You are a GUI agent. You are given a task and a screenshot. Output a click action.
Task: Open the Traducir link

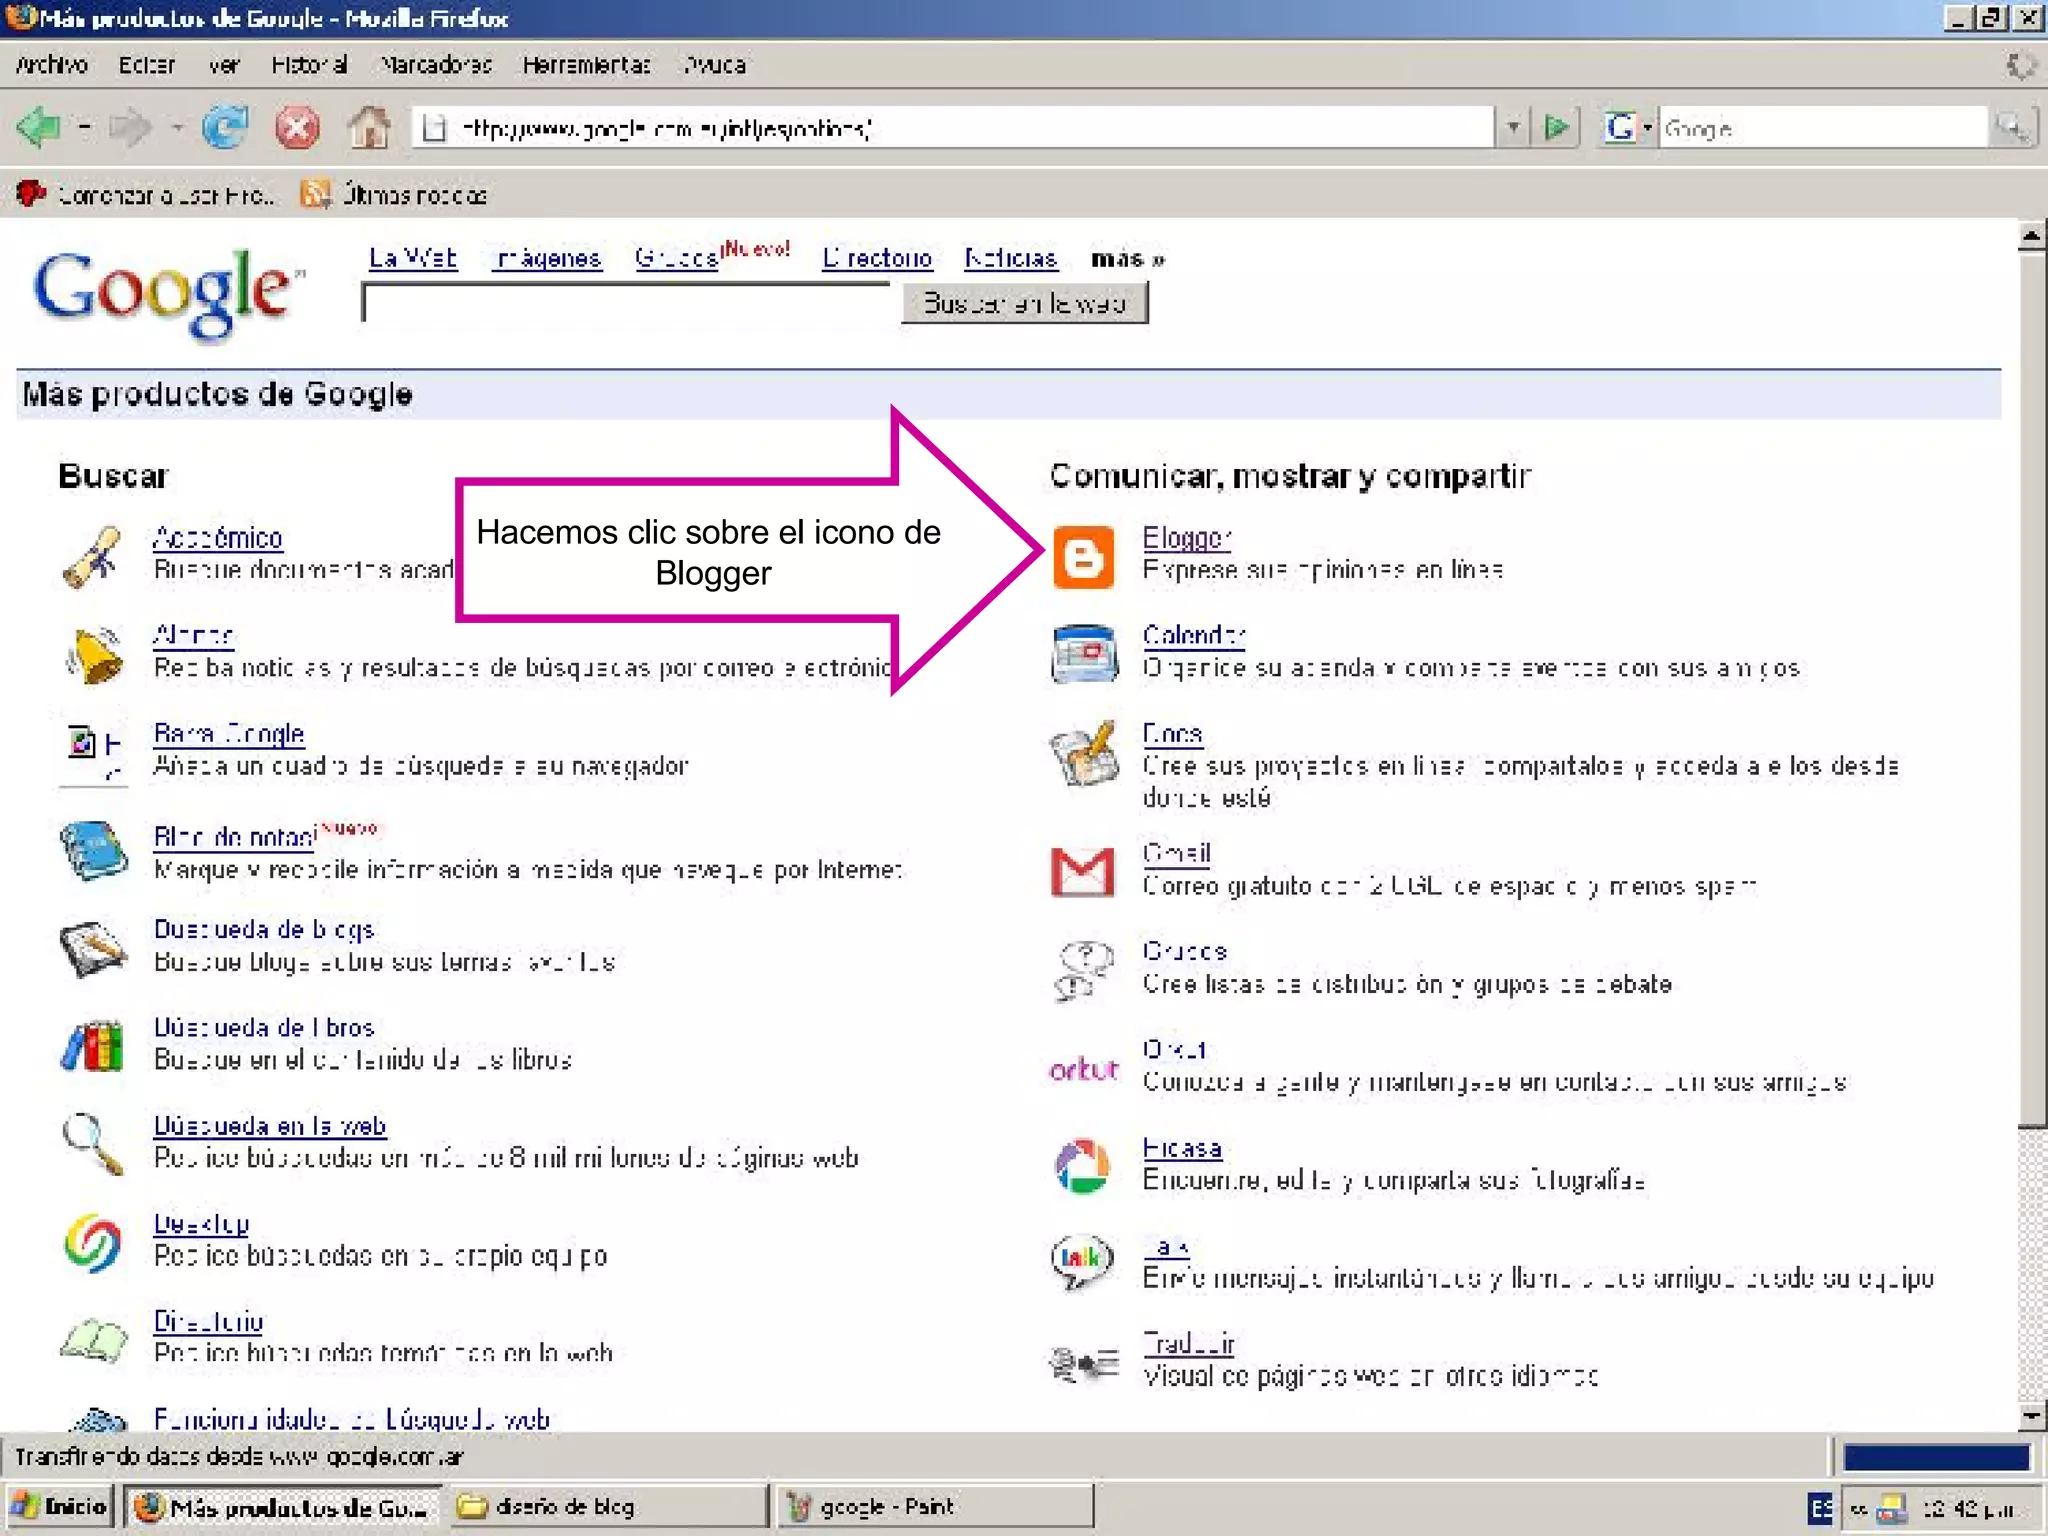coord(1188,1343)
